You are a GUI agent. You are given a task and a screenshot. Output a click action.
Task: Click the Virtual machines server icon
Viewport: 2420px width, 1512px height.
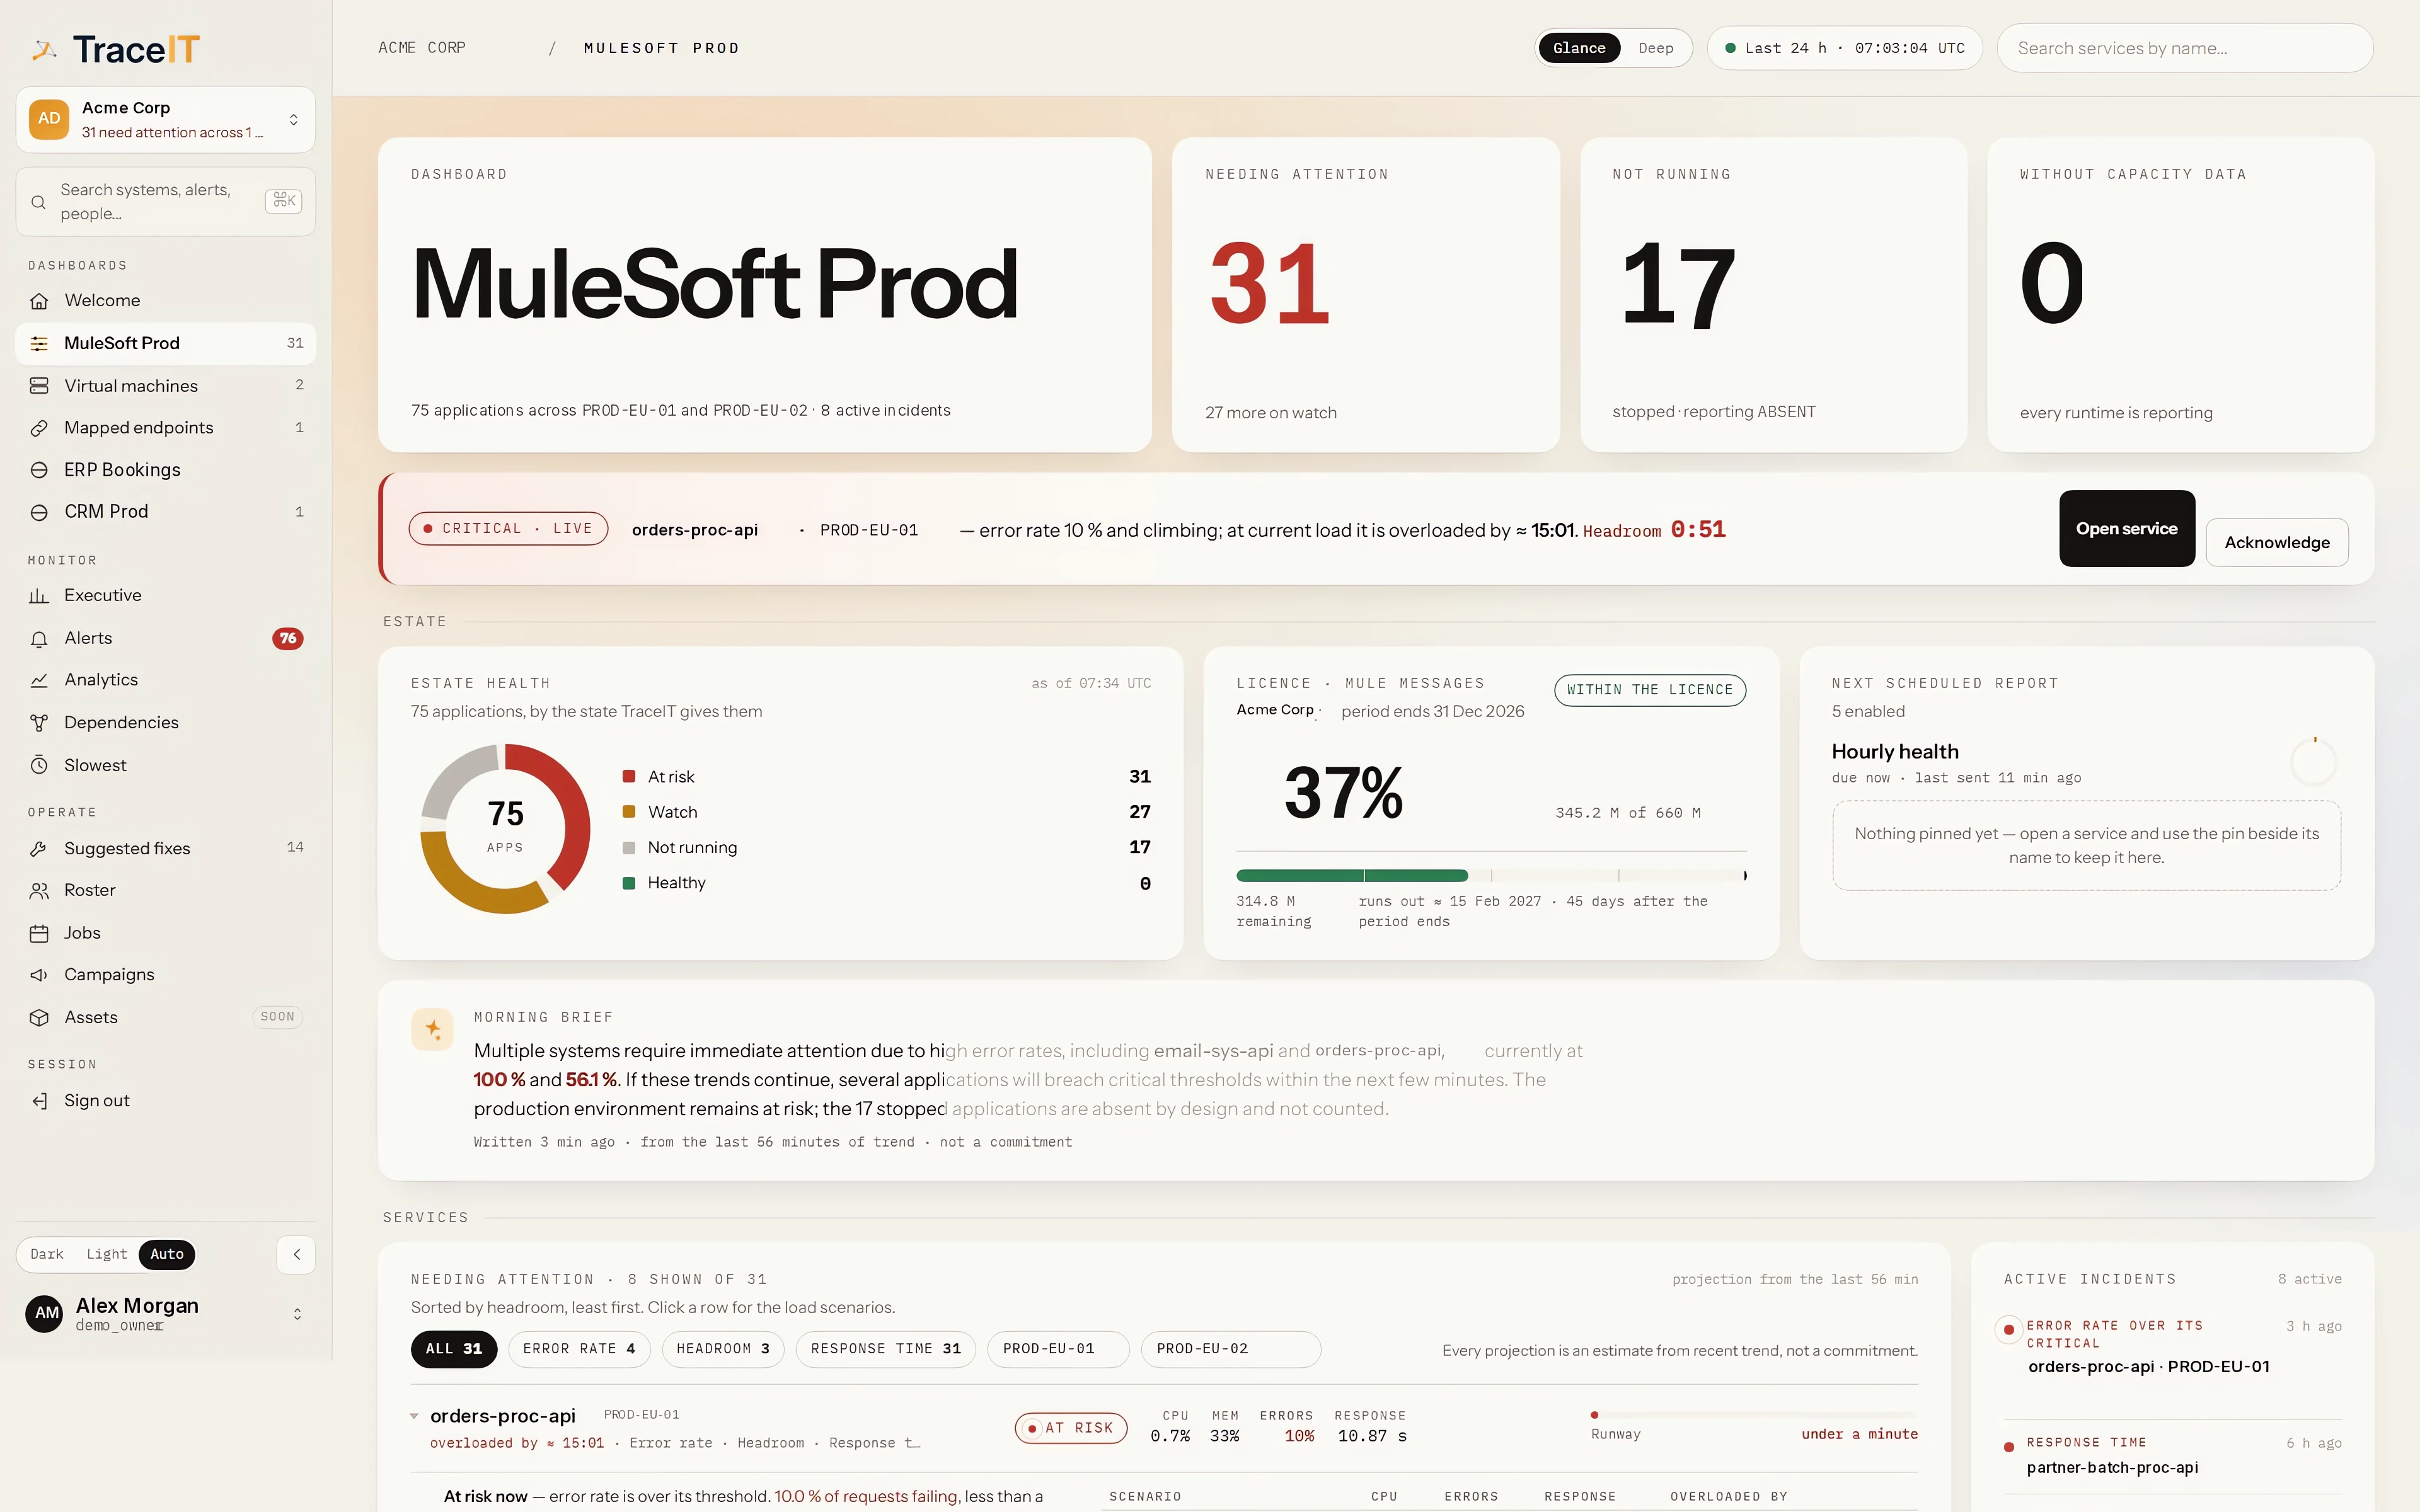(39, 386)
